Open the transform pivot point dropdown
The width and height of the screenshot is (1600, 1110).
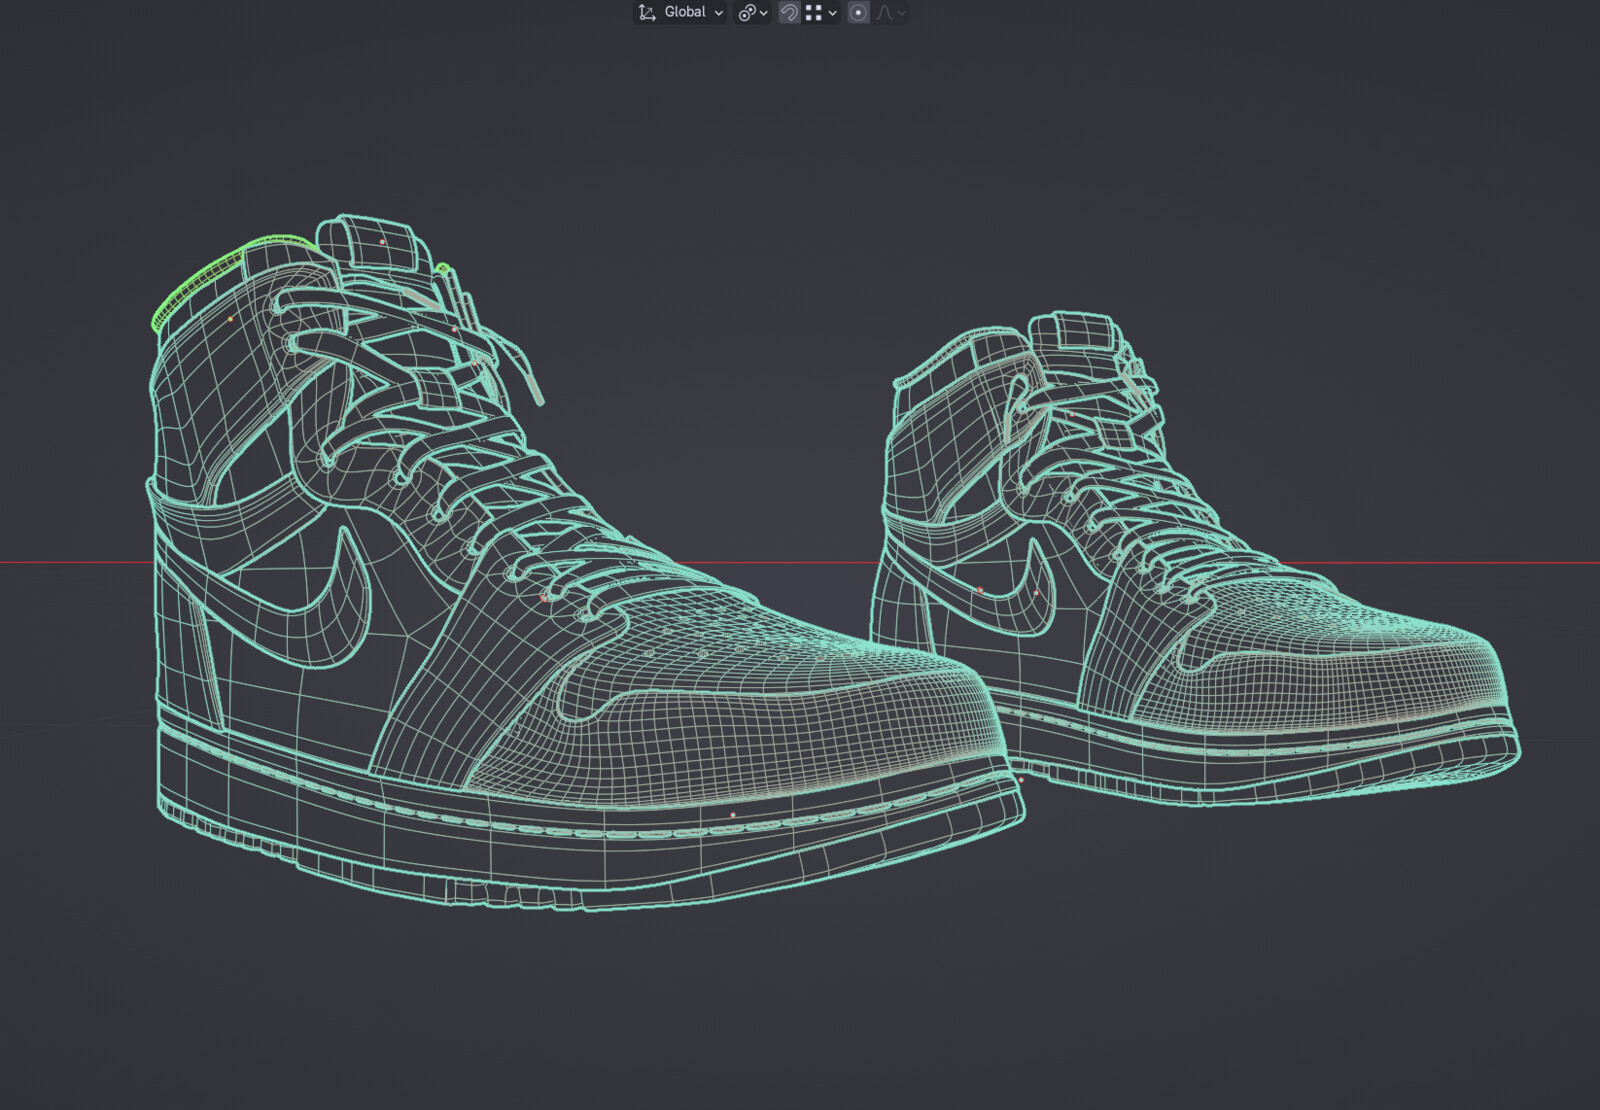[x=753, y=12]
